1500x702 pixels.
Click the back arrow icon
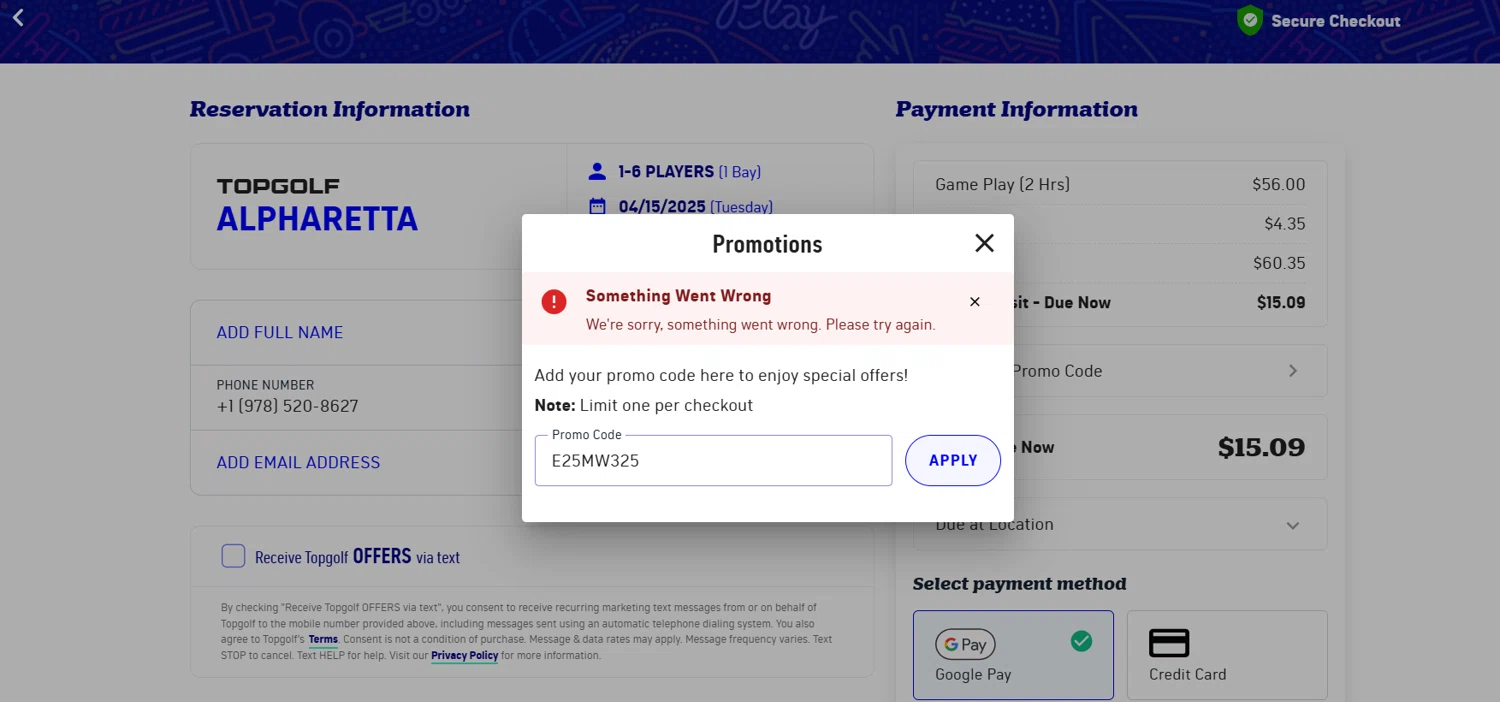[x=18, y=17]
